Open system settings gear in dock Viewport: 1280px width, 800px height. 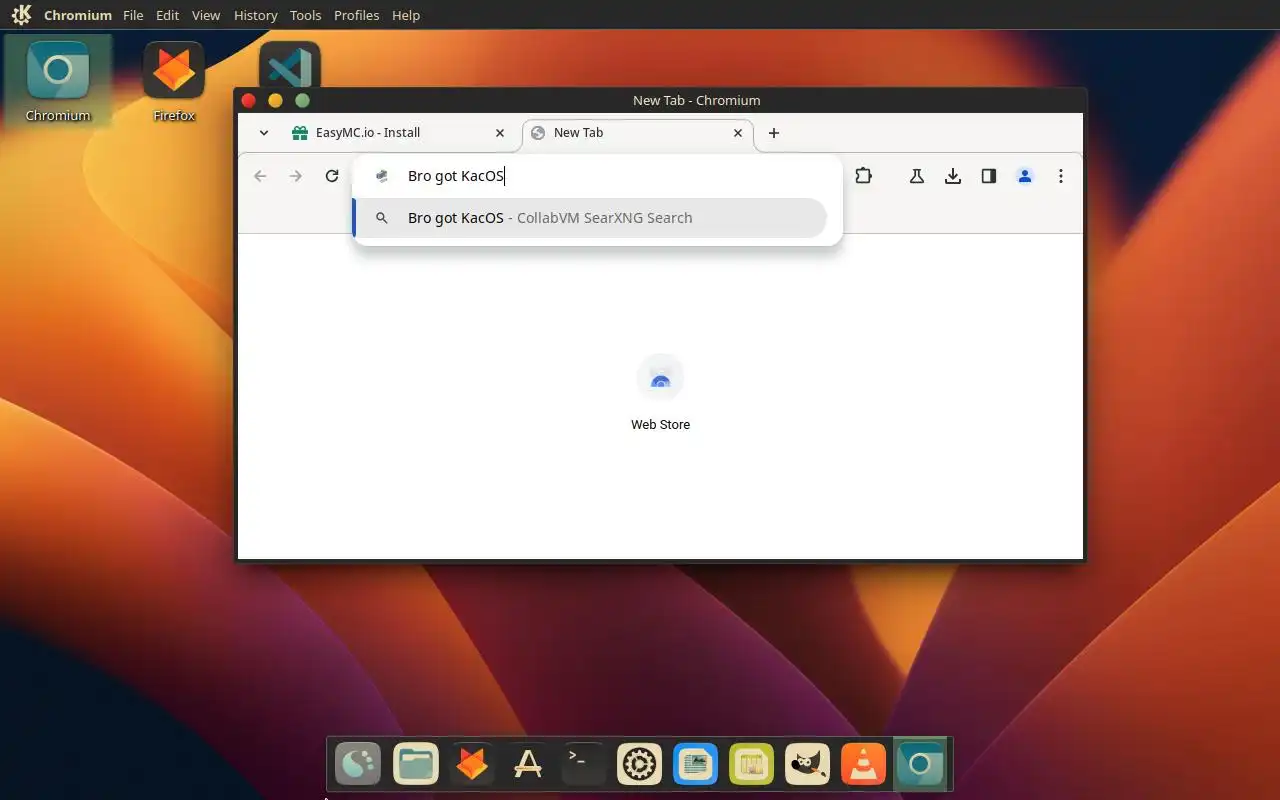[640, 765]
